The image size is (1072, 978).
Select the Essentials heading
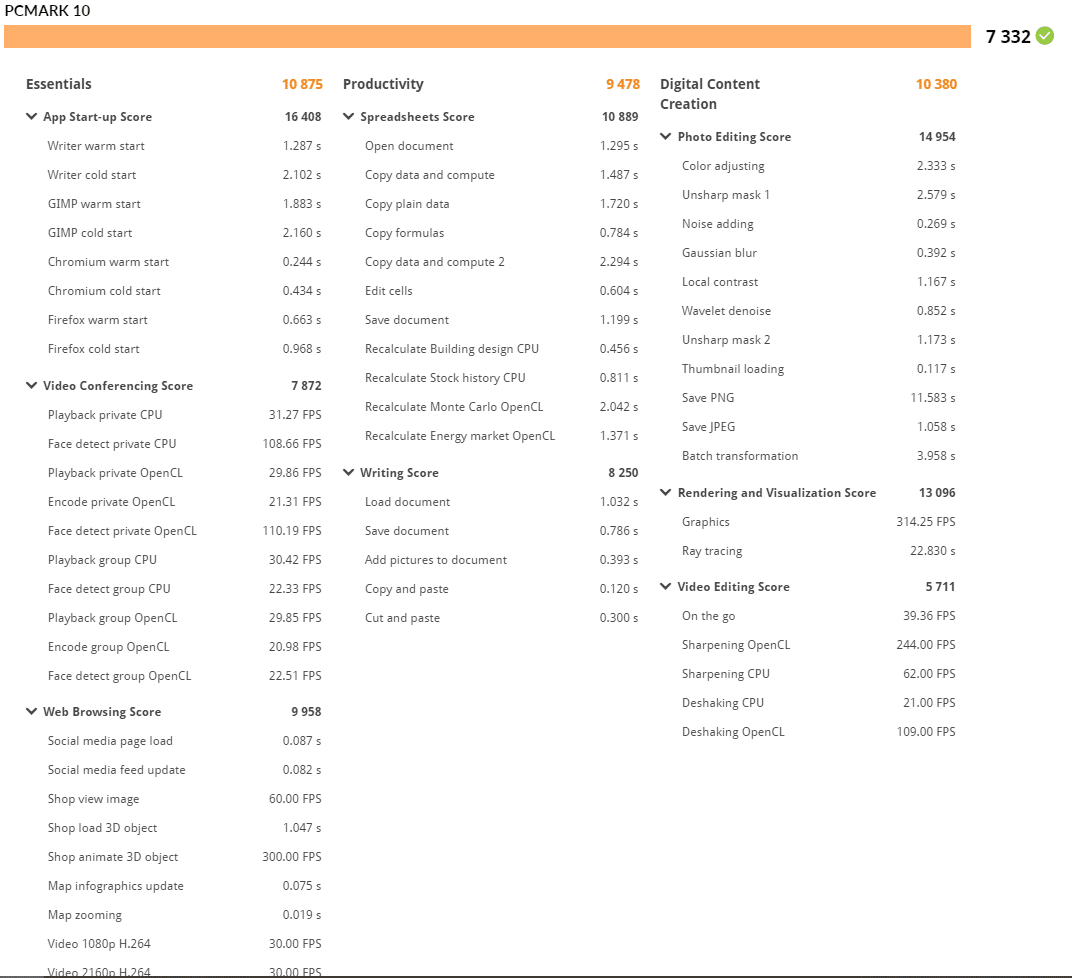pyautogui.click(x=59, y=84)
